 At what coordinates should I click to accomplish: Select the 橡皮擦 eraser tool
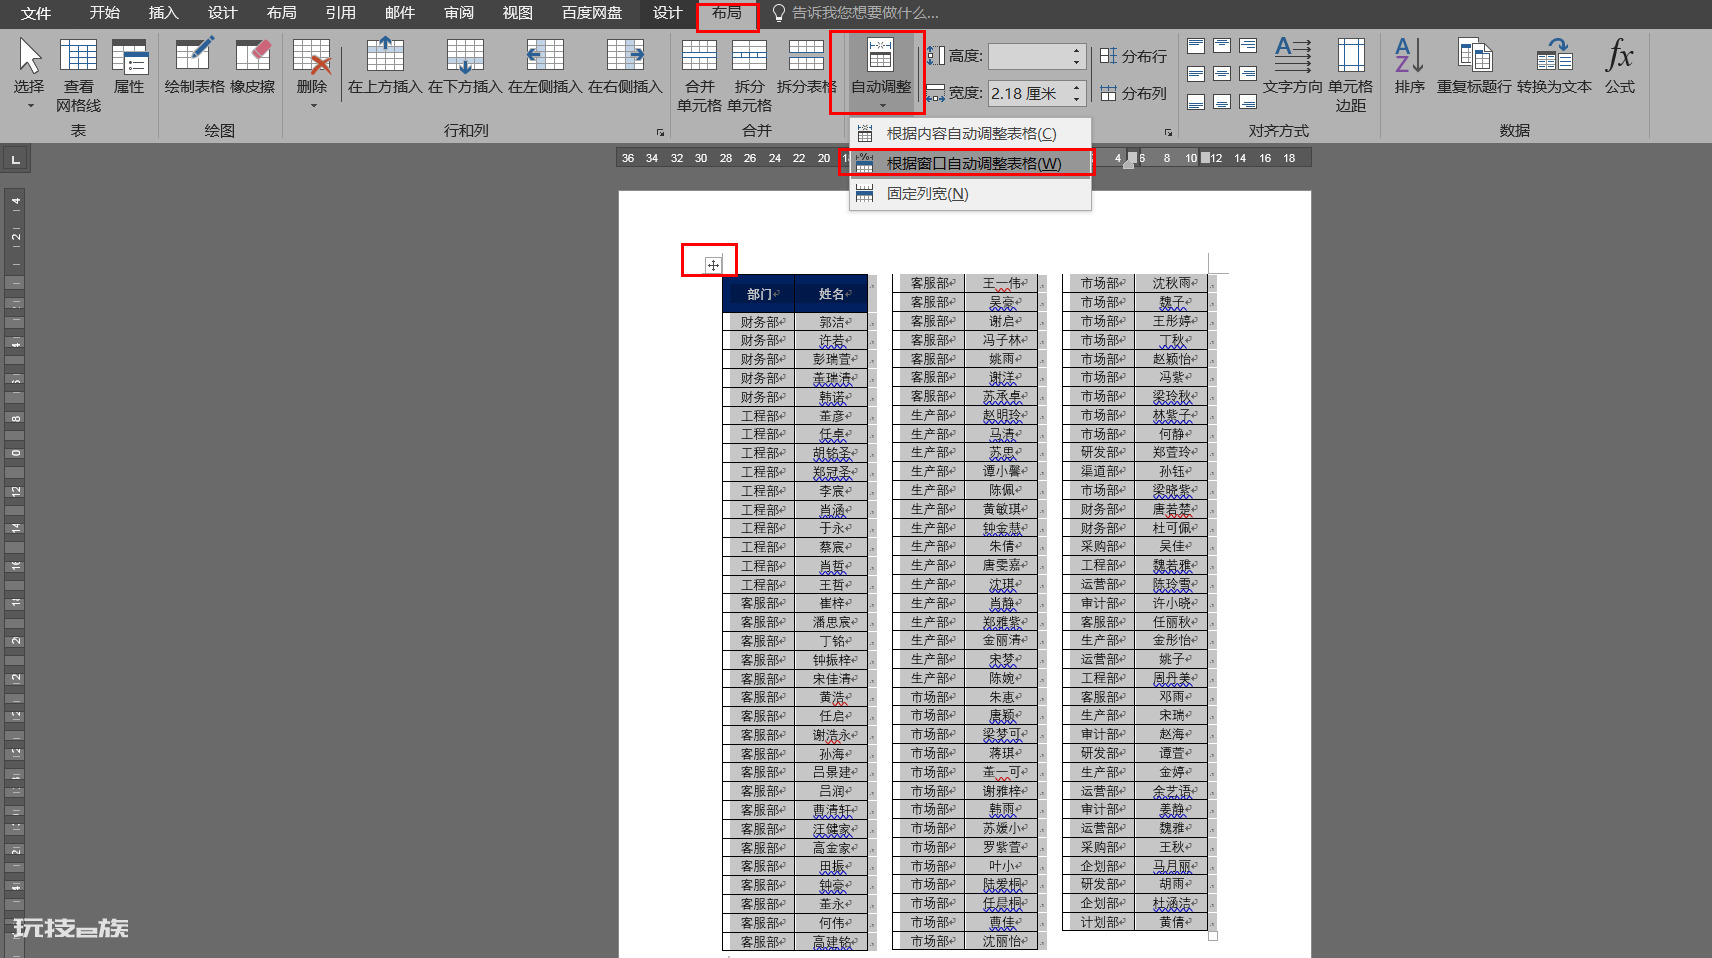[x=252, y=68]
